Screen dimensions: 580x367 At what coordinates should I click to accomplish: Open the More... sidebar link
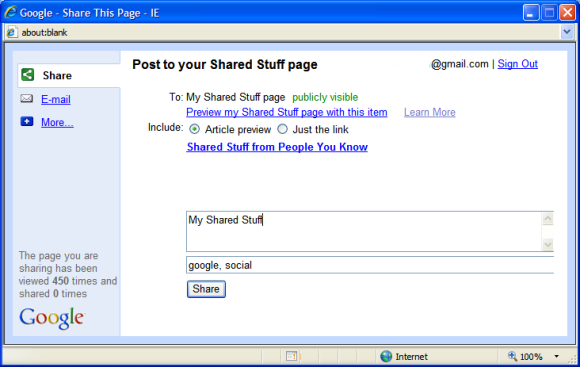(x=57, y=122)
